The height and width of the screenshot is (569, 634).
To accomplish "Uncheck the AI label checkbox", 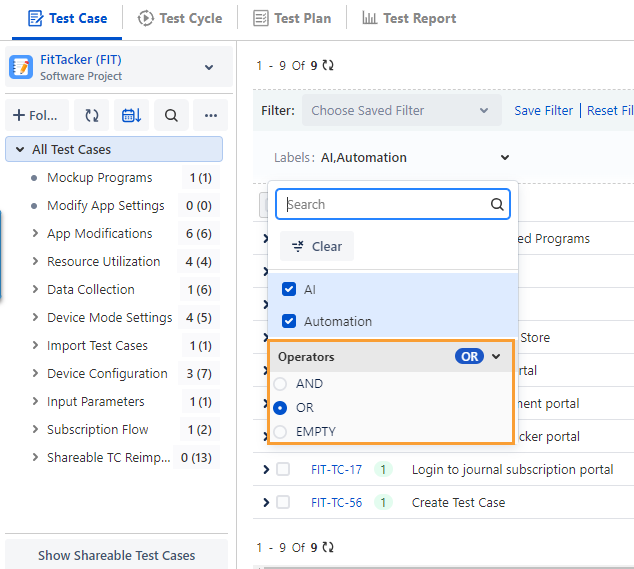I will (289, 290).
